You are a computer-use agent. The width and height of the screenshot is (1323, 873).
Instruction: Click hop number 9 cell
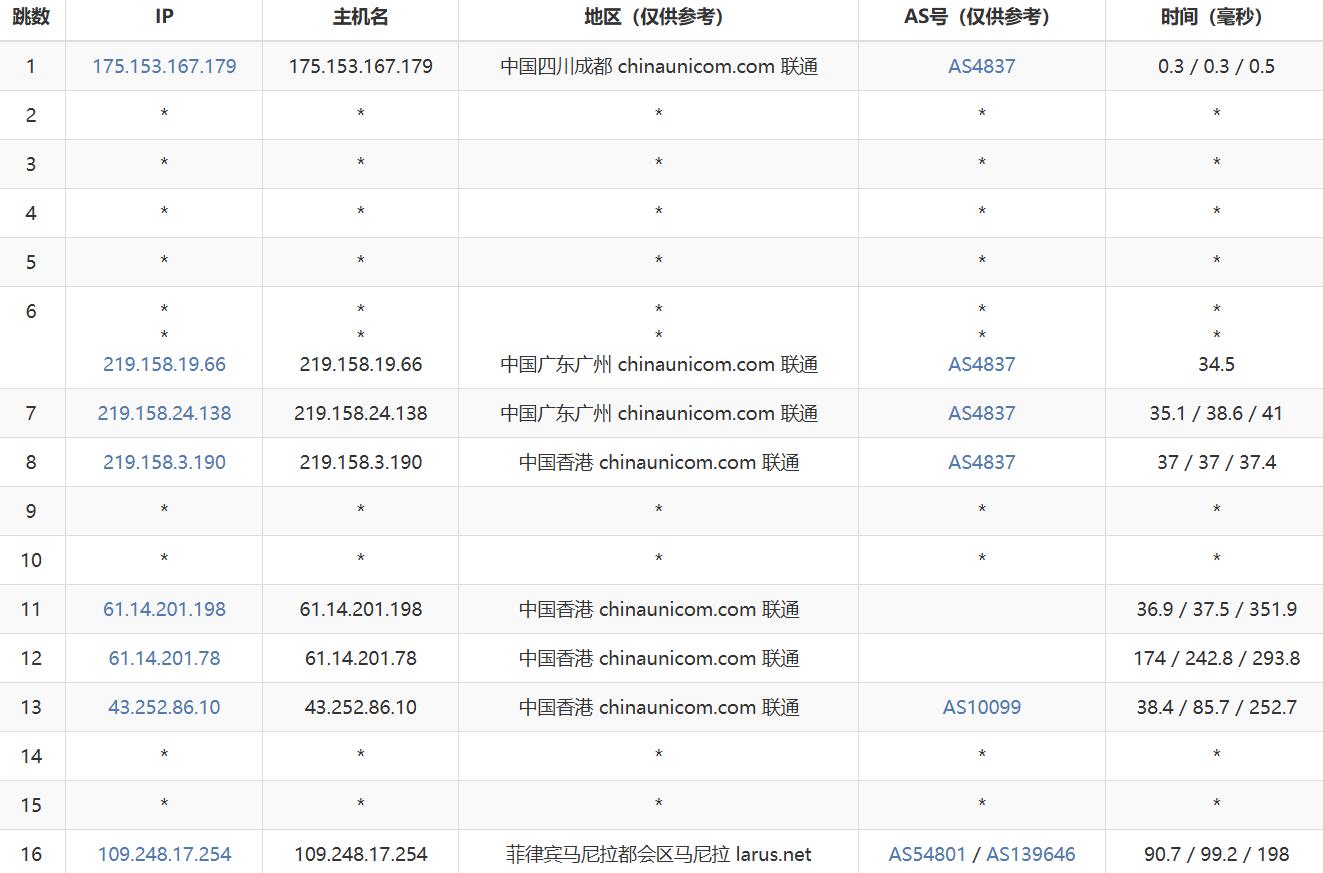click(x=32, y=511)
